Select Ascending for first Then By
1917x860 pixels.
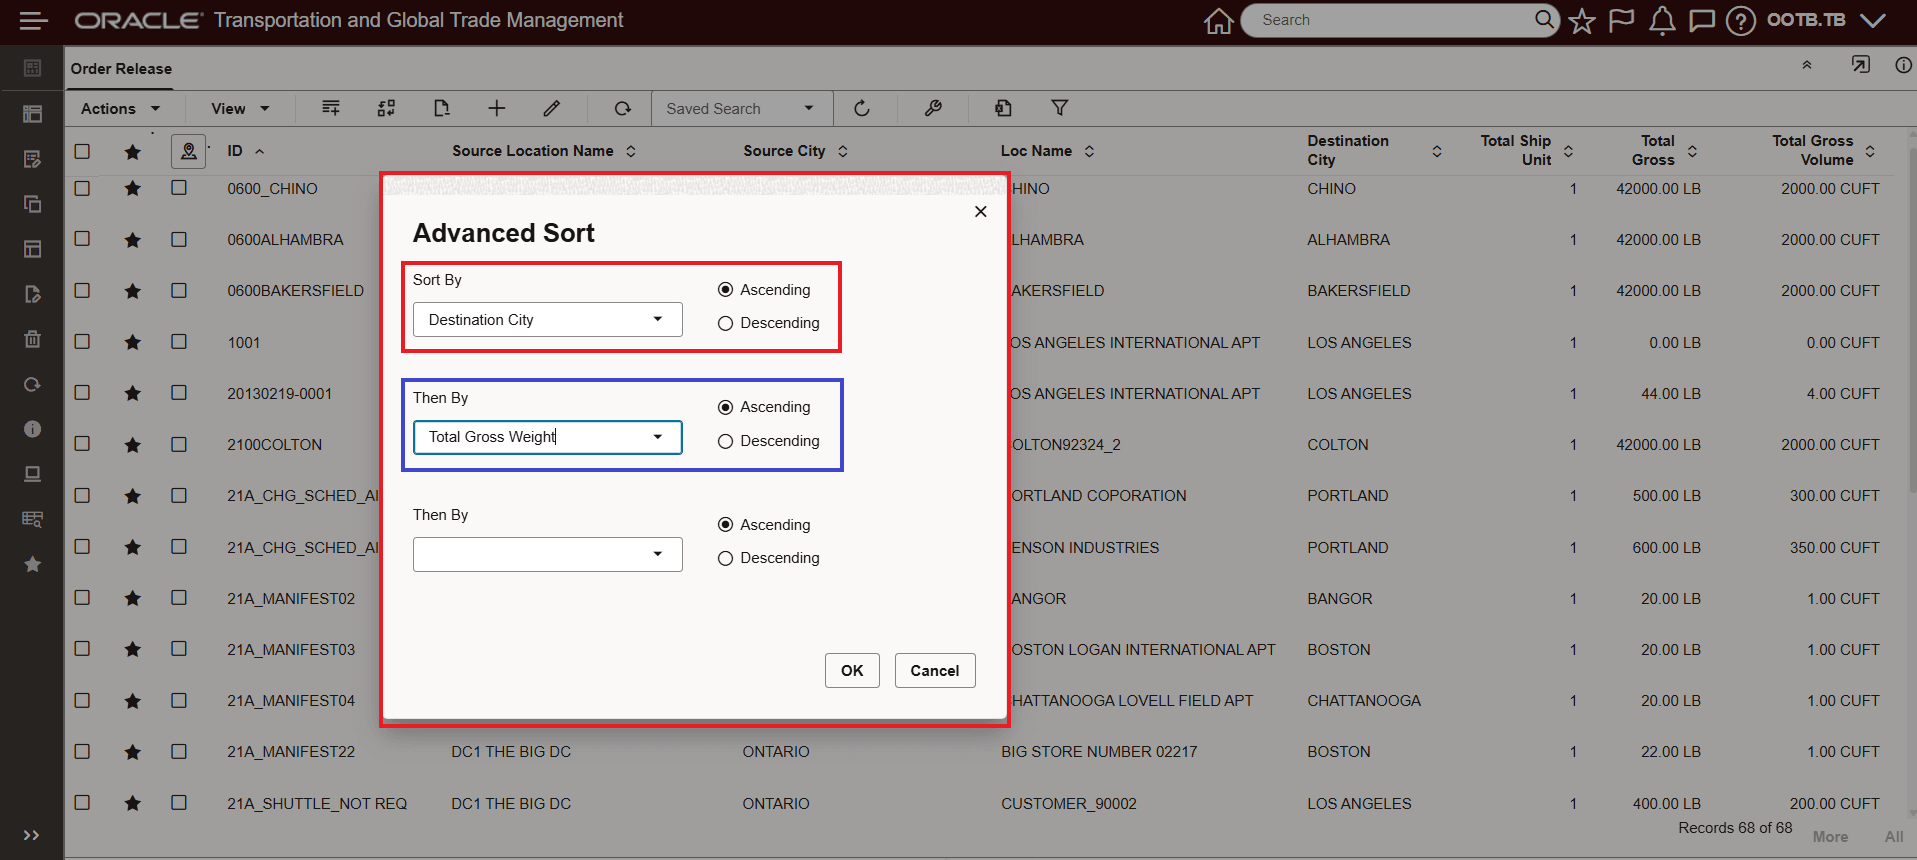click(x=725, y=407)
